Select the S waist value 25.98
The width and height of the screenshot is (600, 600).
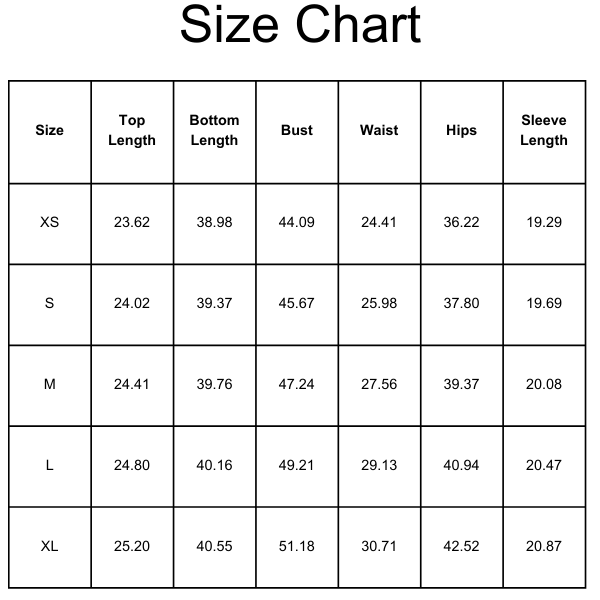point(379,303)
